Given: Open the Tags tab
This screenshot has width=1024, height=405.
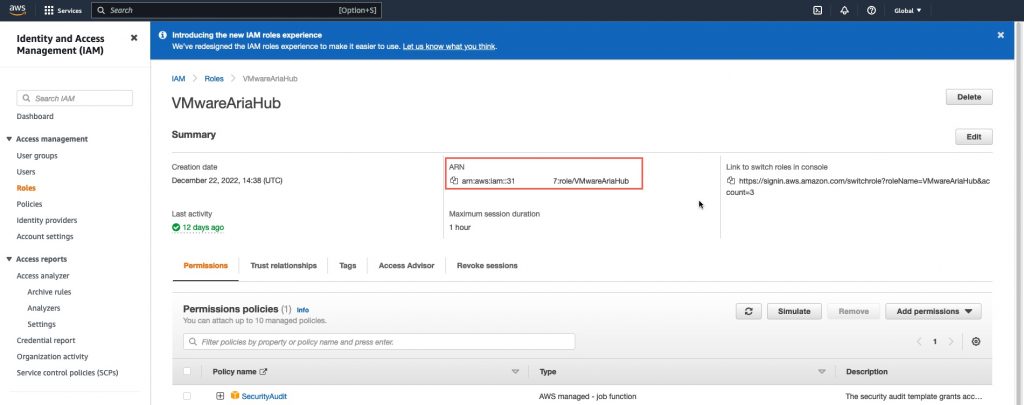Looking at the screenshot, I should tap(347, 266).
